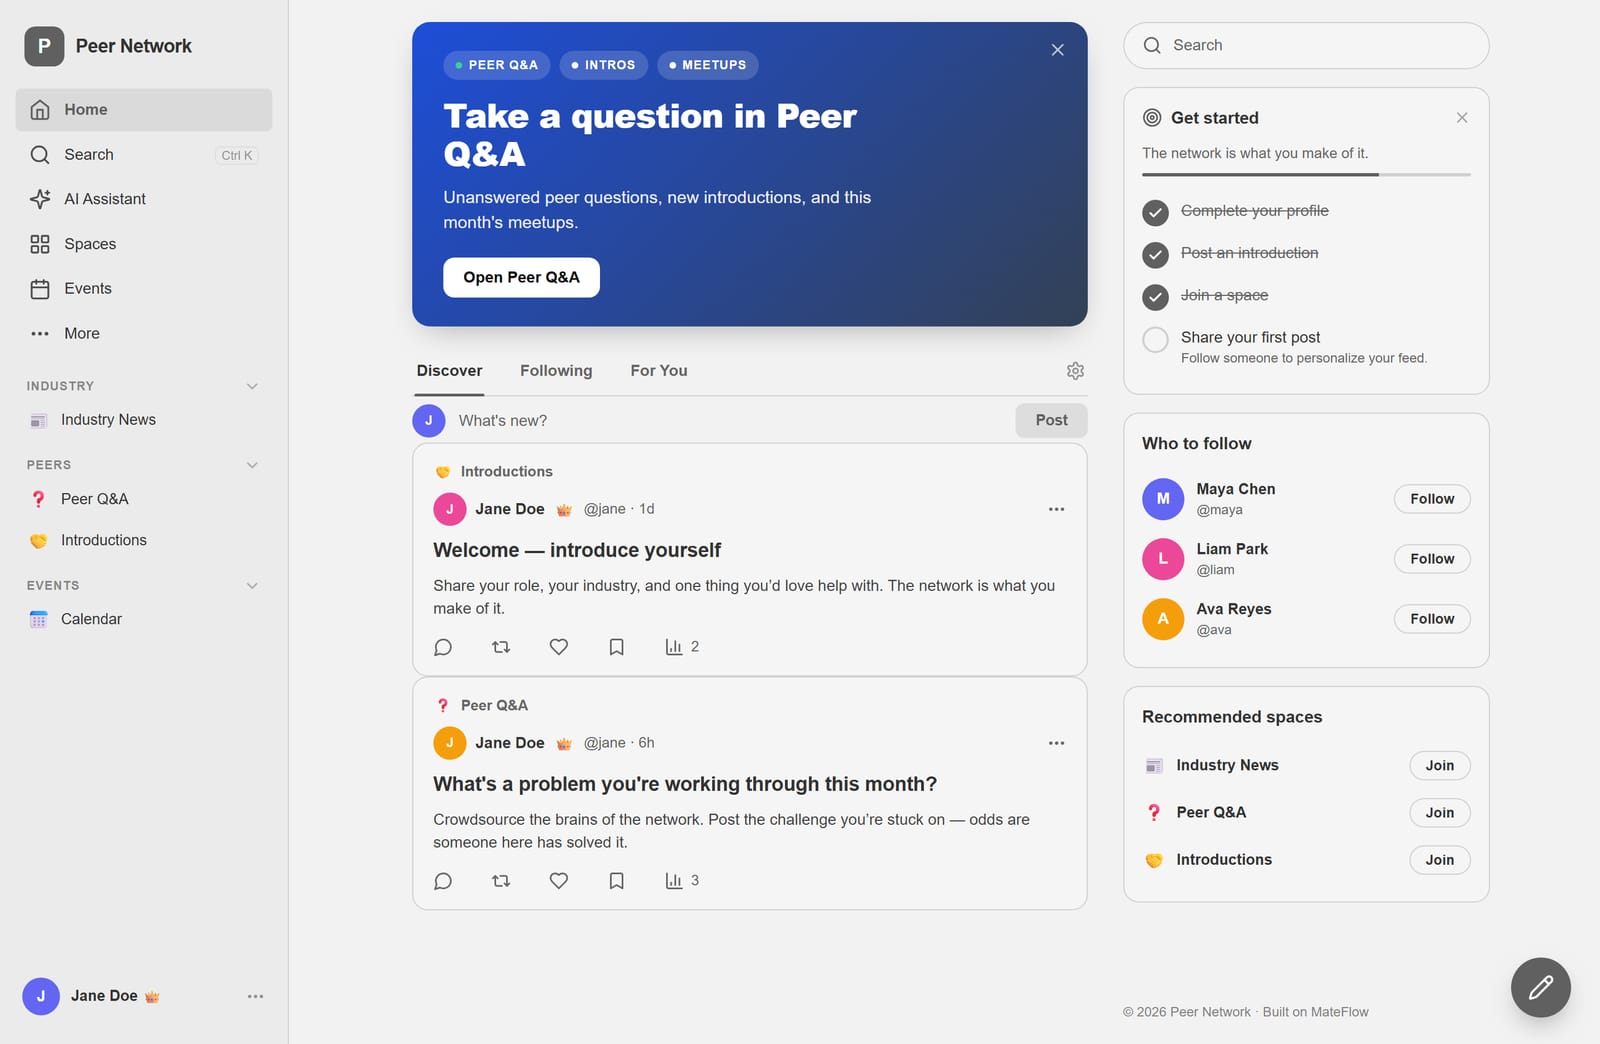Toggle the Complete your profile checkmark
Viewport: 1600px width, 1044px height.
pyautogui.click(x=1155, y=213)
